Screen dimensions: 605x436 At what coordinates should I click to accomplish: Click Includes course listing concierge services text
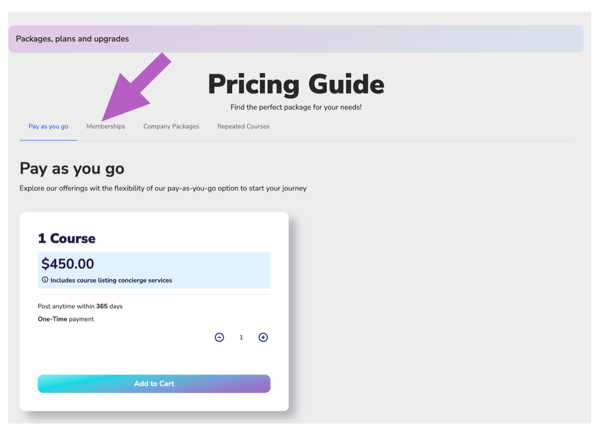(111, 280)
